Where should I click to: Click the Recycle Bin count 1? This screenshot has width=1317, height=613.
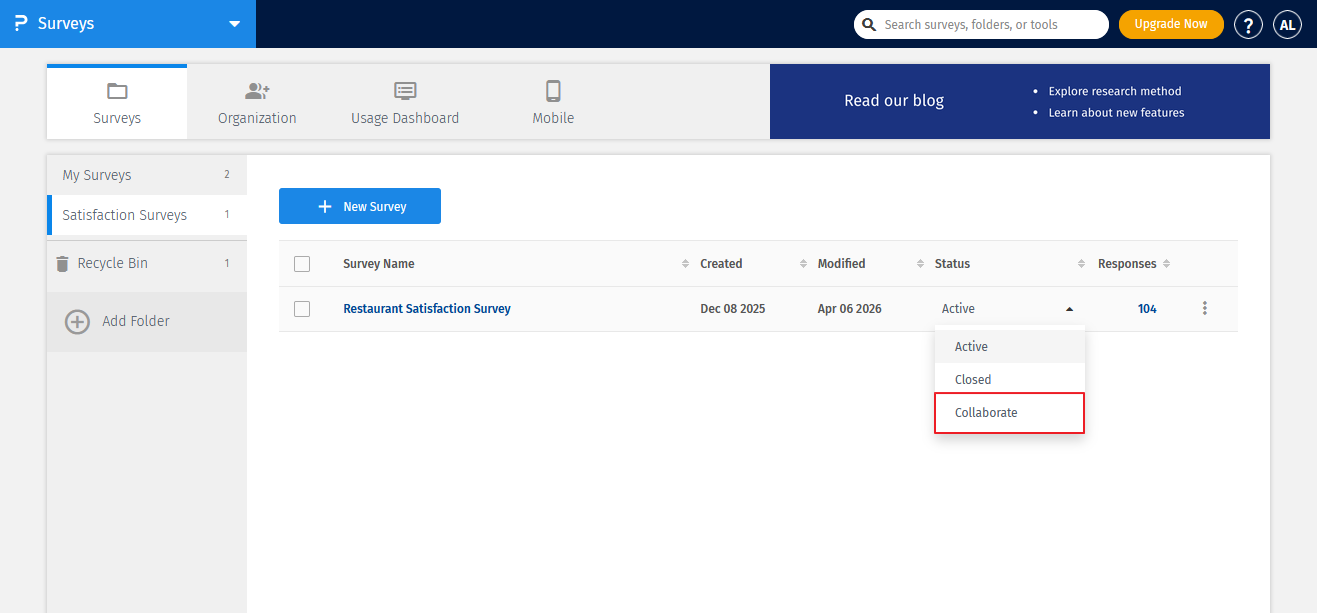coord(227,263)
